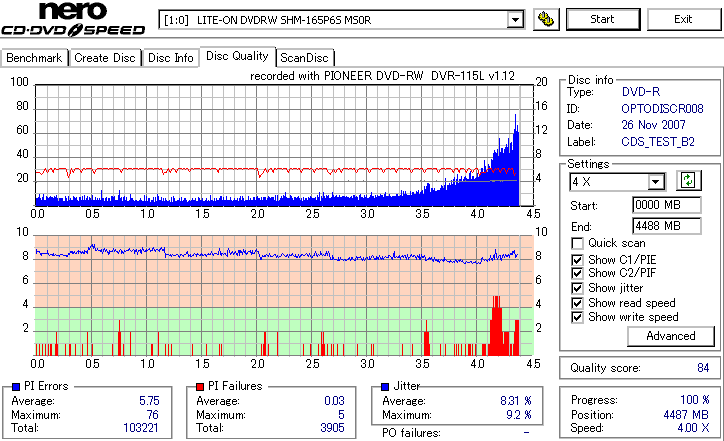724x441 pixels.
Task: Expand the 4 X speed dropdown
Action: 656,182
